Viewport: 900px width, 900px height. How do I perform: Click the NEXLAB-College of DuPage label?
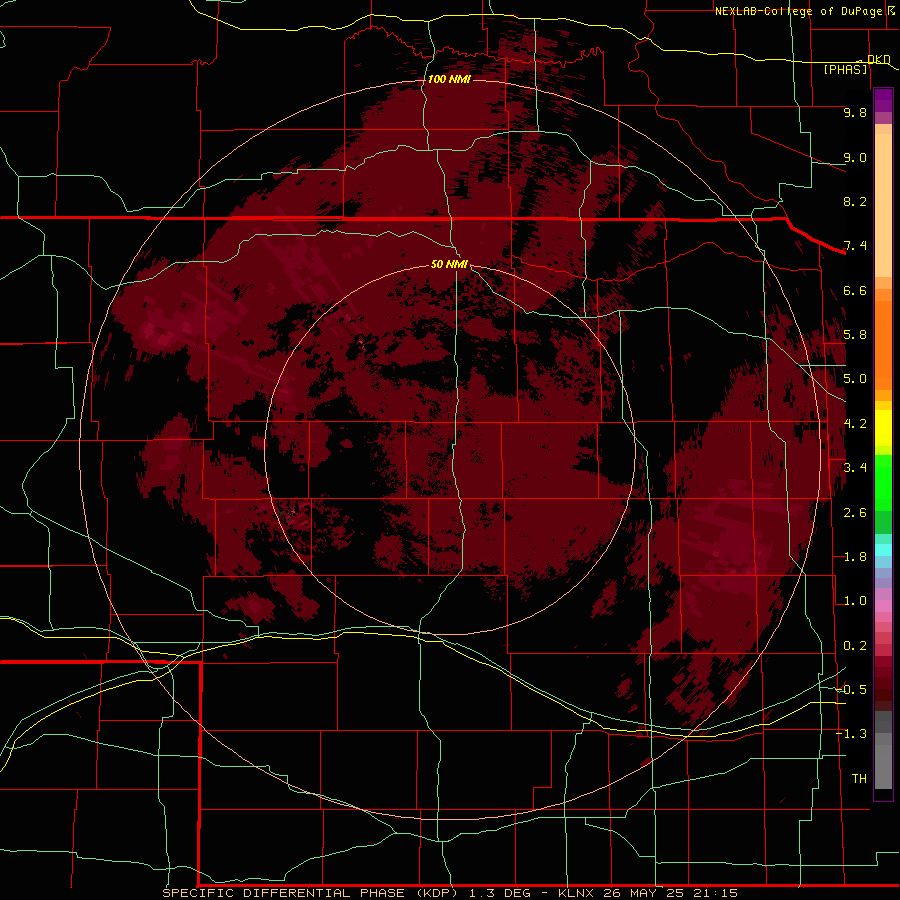coord(798,11)
